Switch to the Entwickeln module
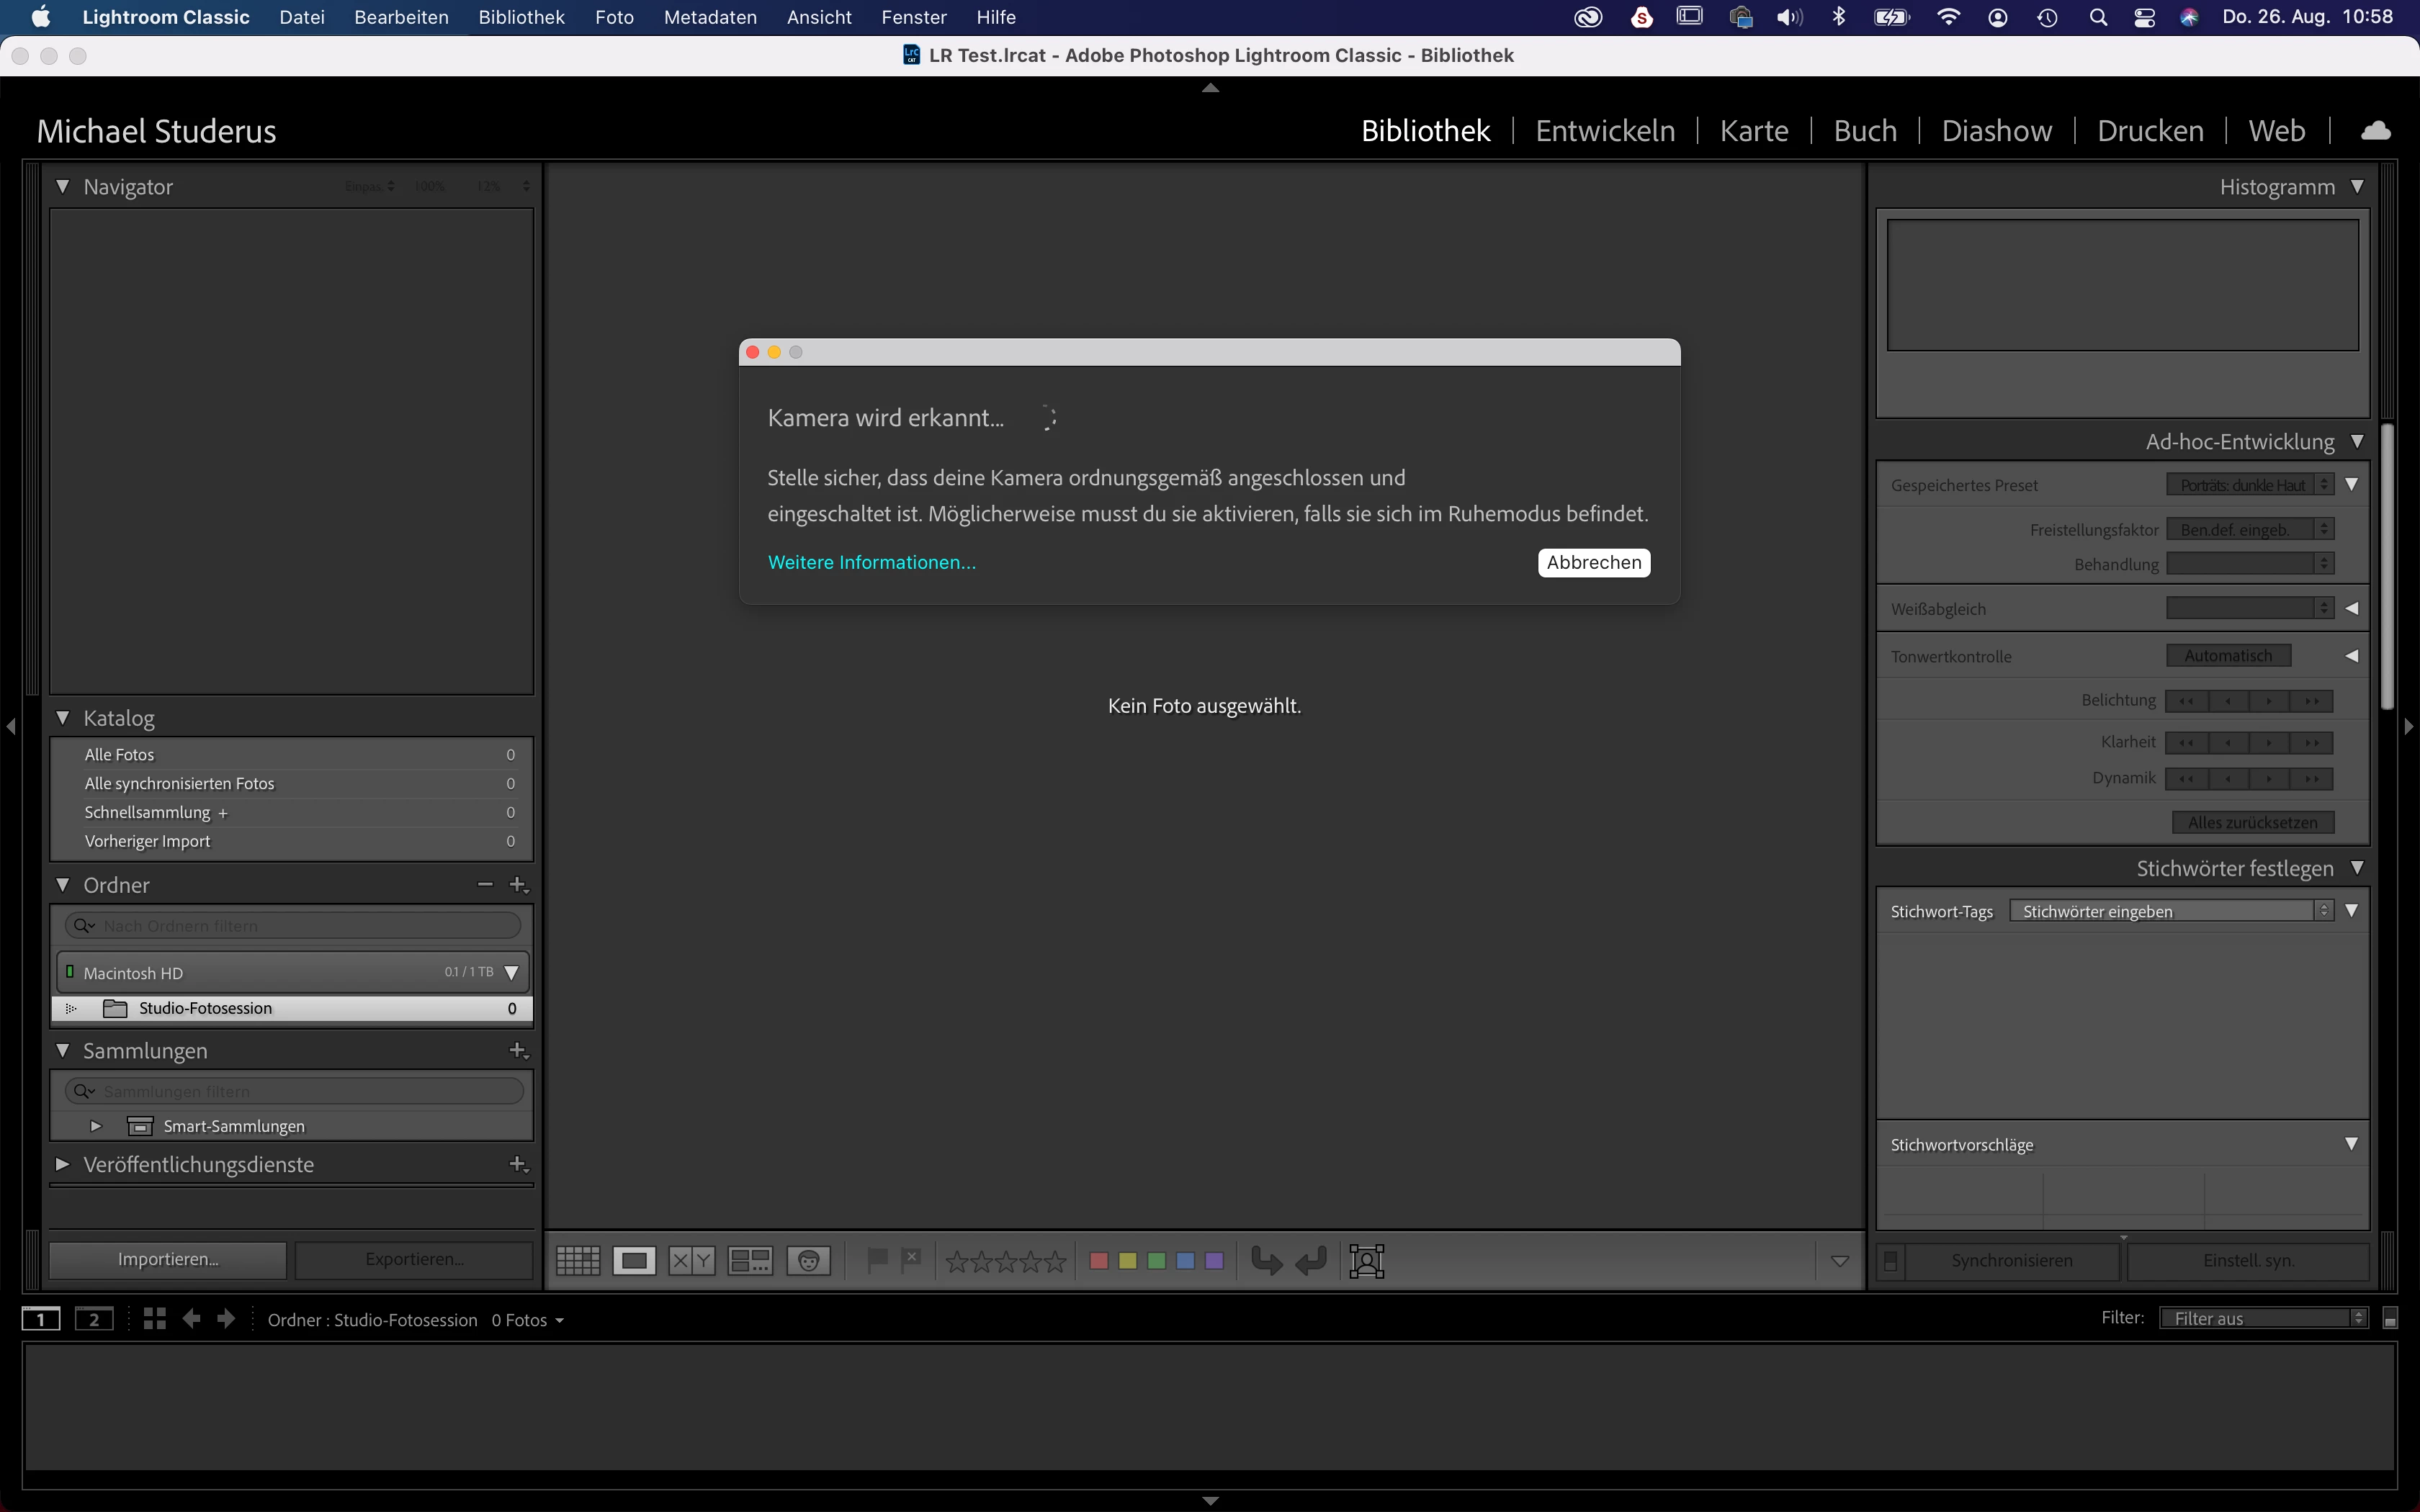Image resolution: width=2420 pixels, height=1512 pixels. coord(1604,131)
